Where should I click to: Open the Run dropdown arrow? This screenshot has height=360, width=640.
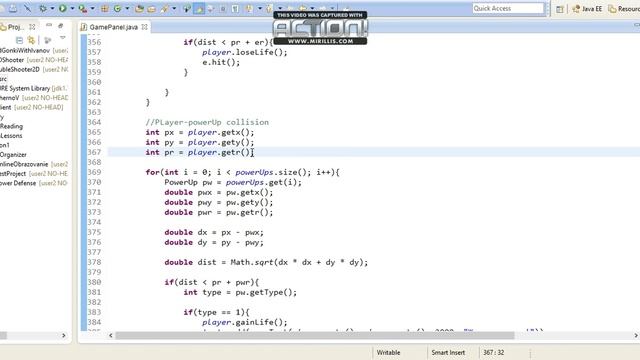point(72,8)
